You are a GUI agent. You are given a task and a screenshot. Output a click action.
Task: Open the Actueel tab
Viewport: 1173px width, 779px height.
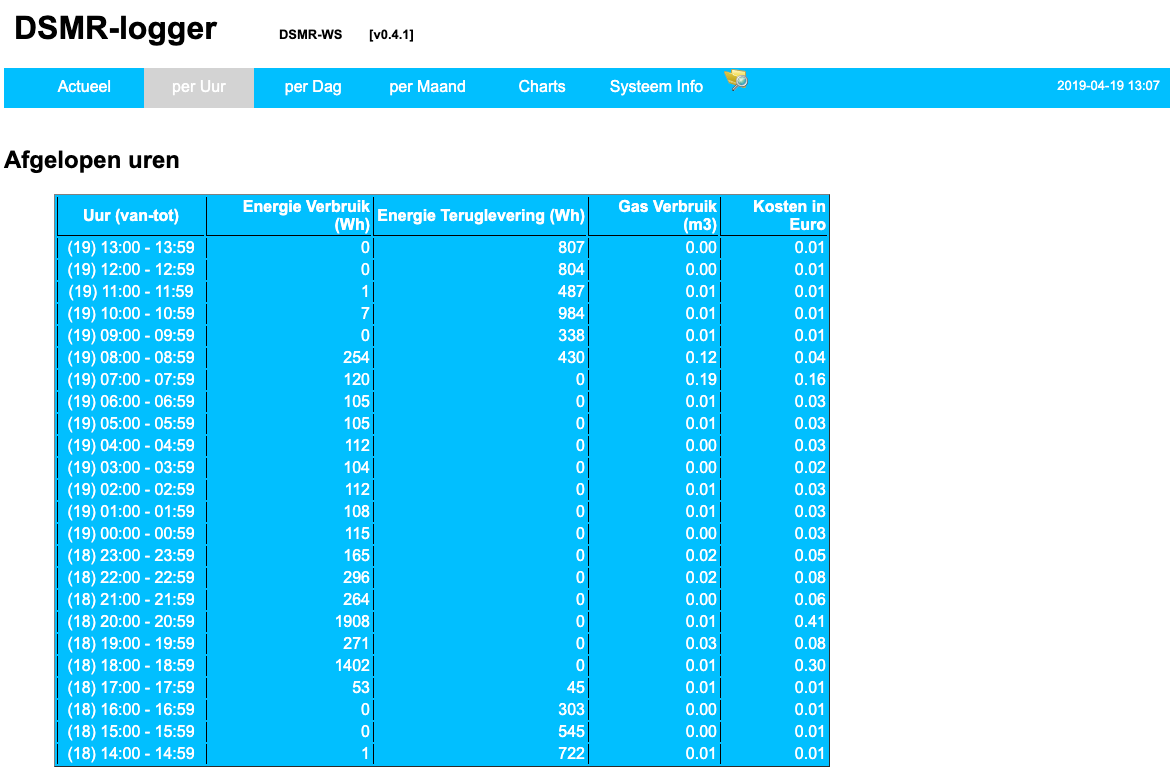tap(84, 87)
